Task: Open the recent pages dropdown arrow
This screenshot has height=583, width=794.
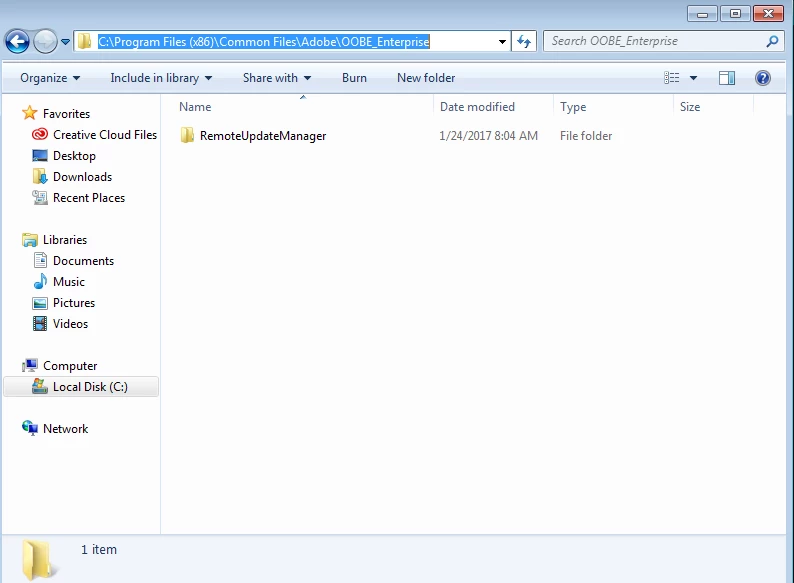Action: [65, 42]
